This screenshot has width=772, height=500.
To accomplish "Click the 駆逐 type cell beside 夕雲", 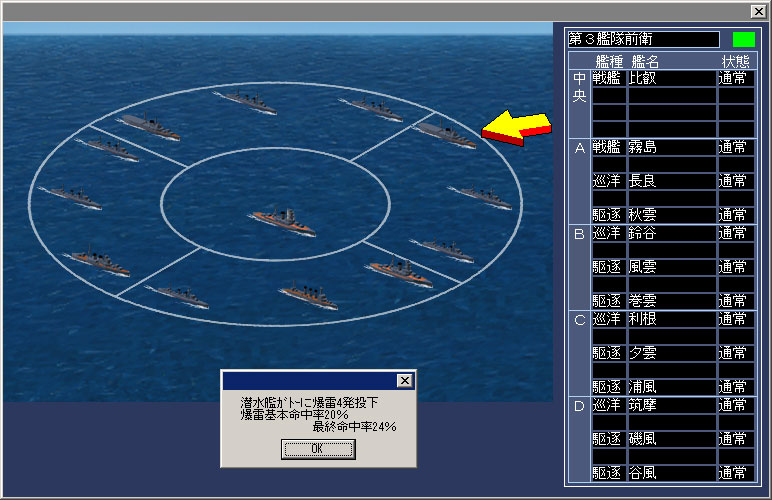I will tap(609, 353).
